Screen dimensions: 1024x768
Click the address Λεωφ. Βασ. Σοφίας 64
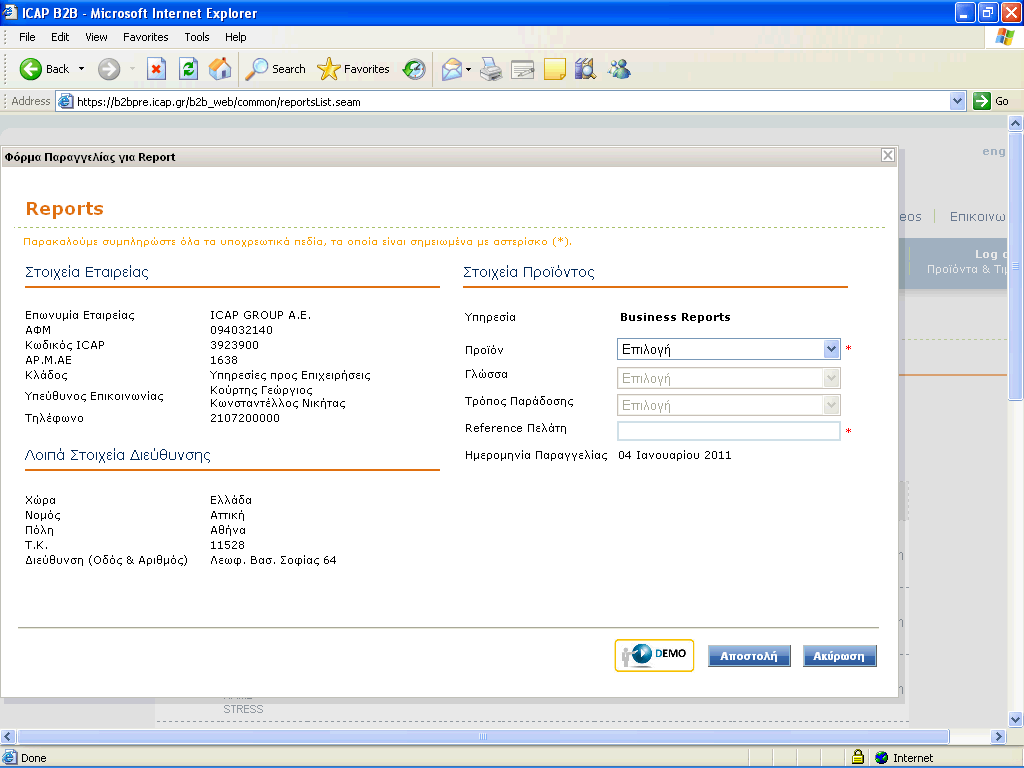(273, 560)
